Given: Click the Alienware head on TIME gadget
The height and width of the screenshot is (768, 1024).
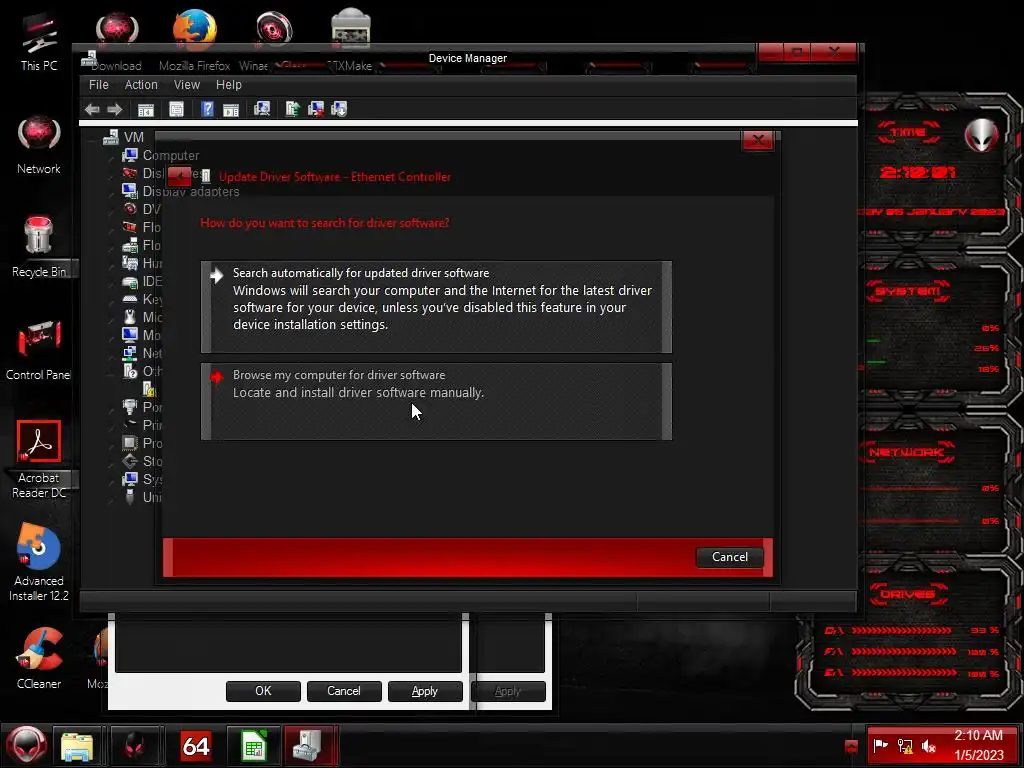Looking at the screenshot, I should [x=982, y=135].
